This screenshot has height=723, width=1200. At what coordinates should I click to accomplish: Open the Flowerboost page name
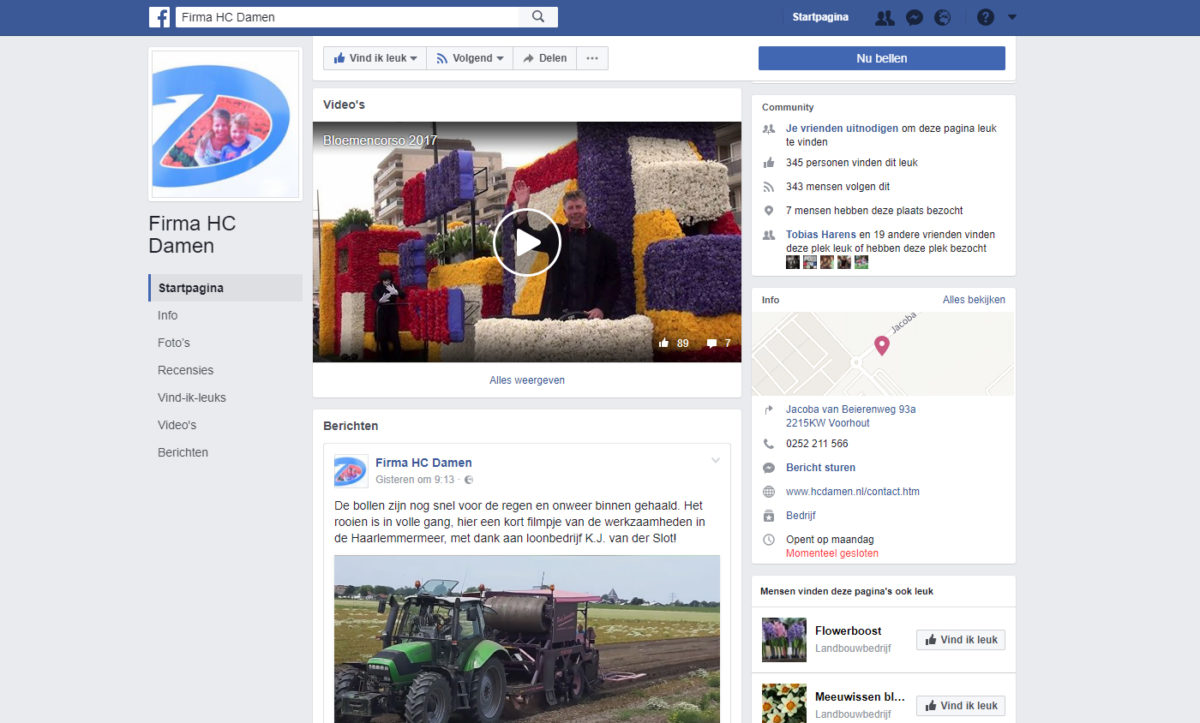(848, 631)
